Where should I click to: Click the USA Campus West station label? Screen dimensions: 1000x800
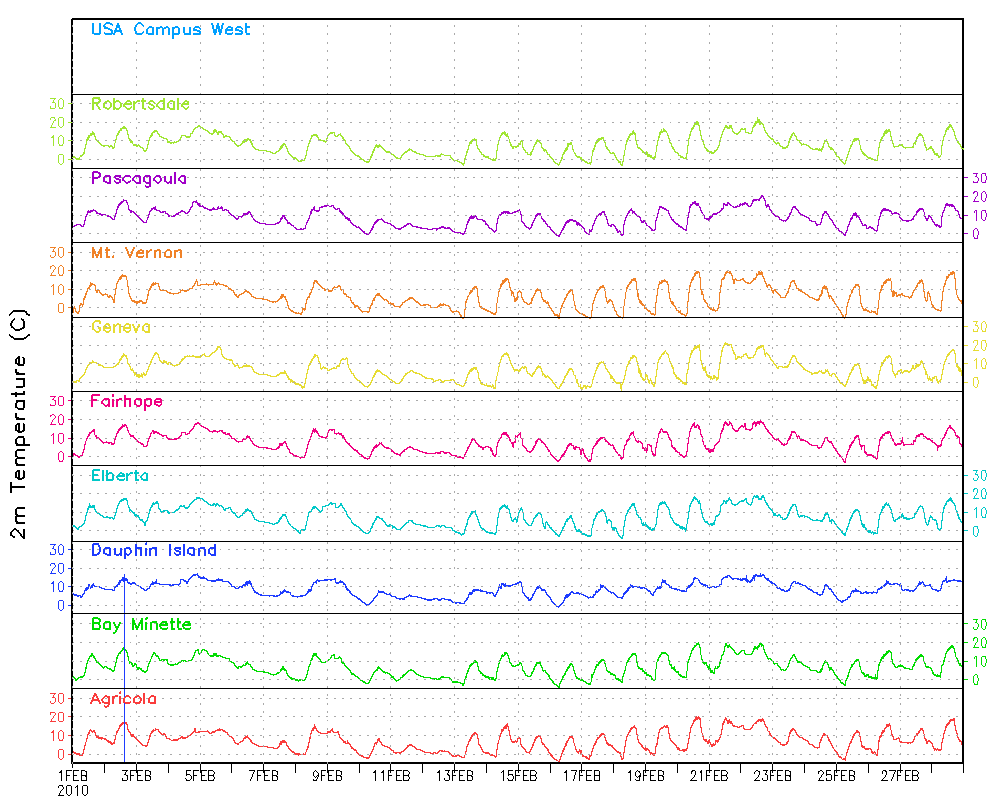click(x=170, y=29)
